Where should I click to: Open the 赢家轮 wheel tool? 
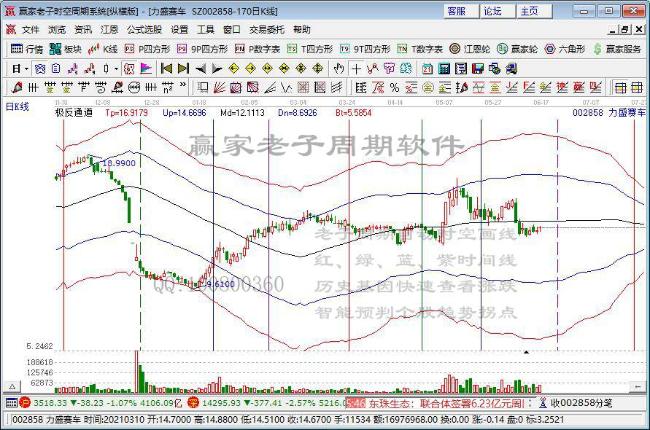pyautogui.click(x=517, y=49)
